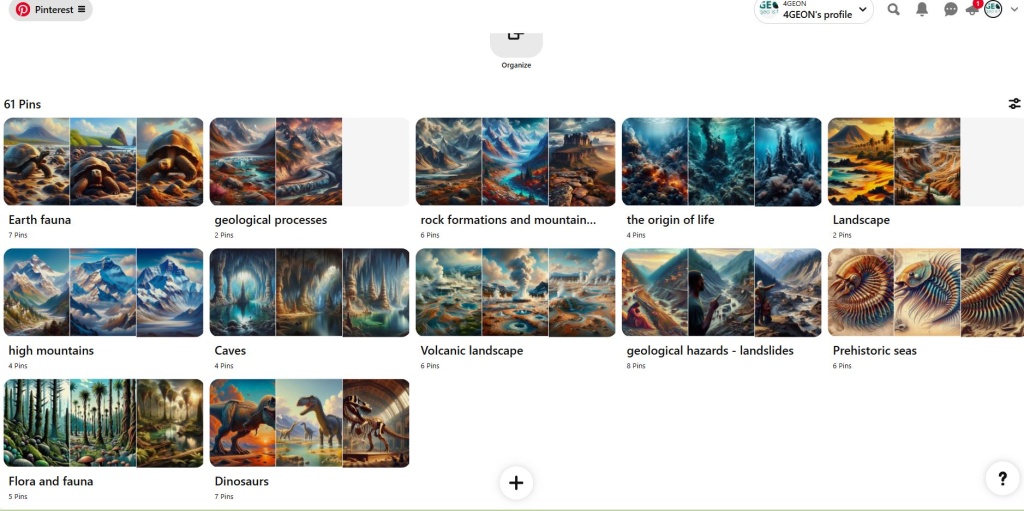1024x511 pixels.
Task: Select the origin of life board
Action: (721, 162)
